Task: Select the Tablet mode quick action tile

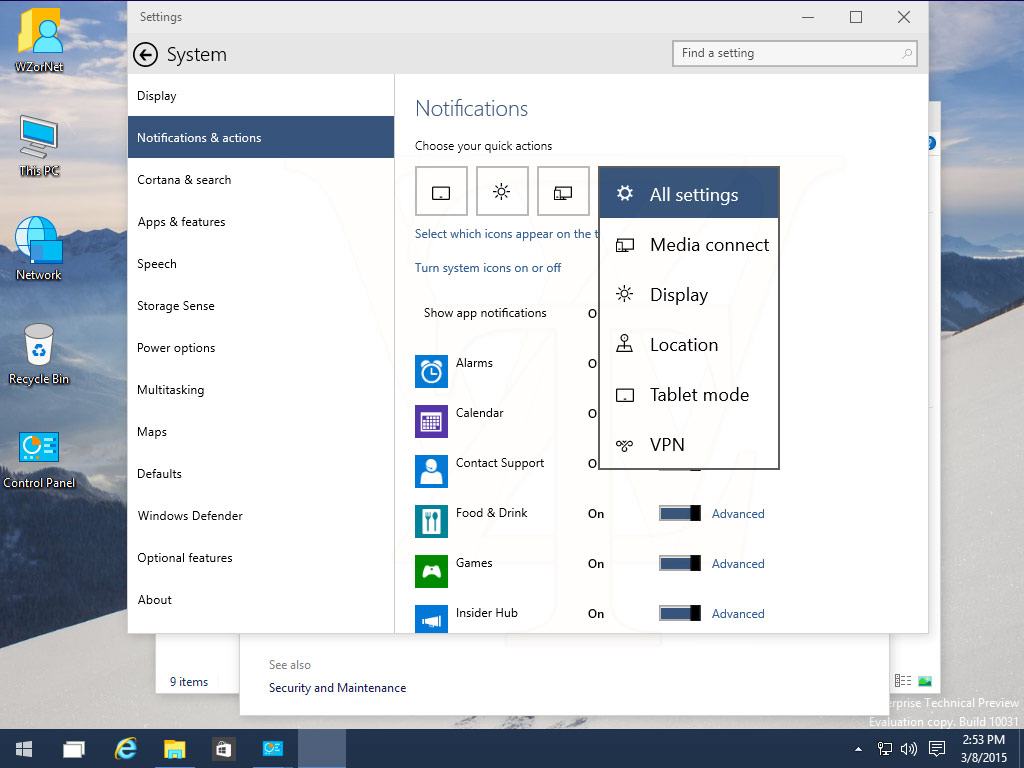Action: click(441, 191)
